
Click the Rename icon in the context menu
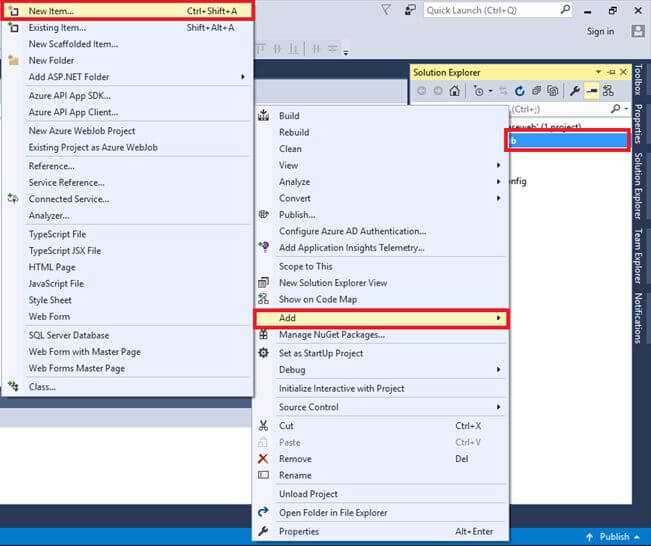pos(264,475)
